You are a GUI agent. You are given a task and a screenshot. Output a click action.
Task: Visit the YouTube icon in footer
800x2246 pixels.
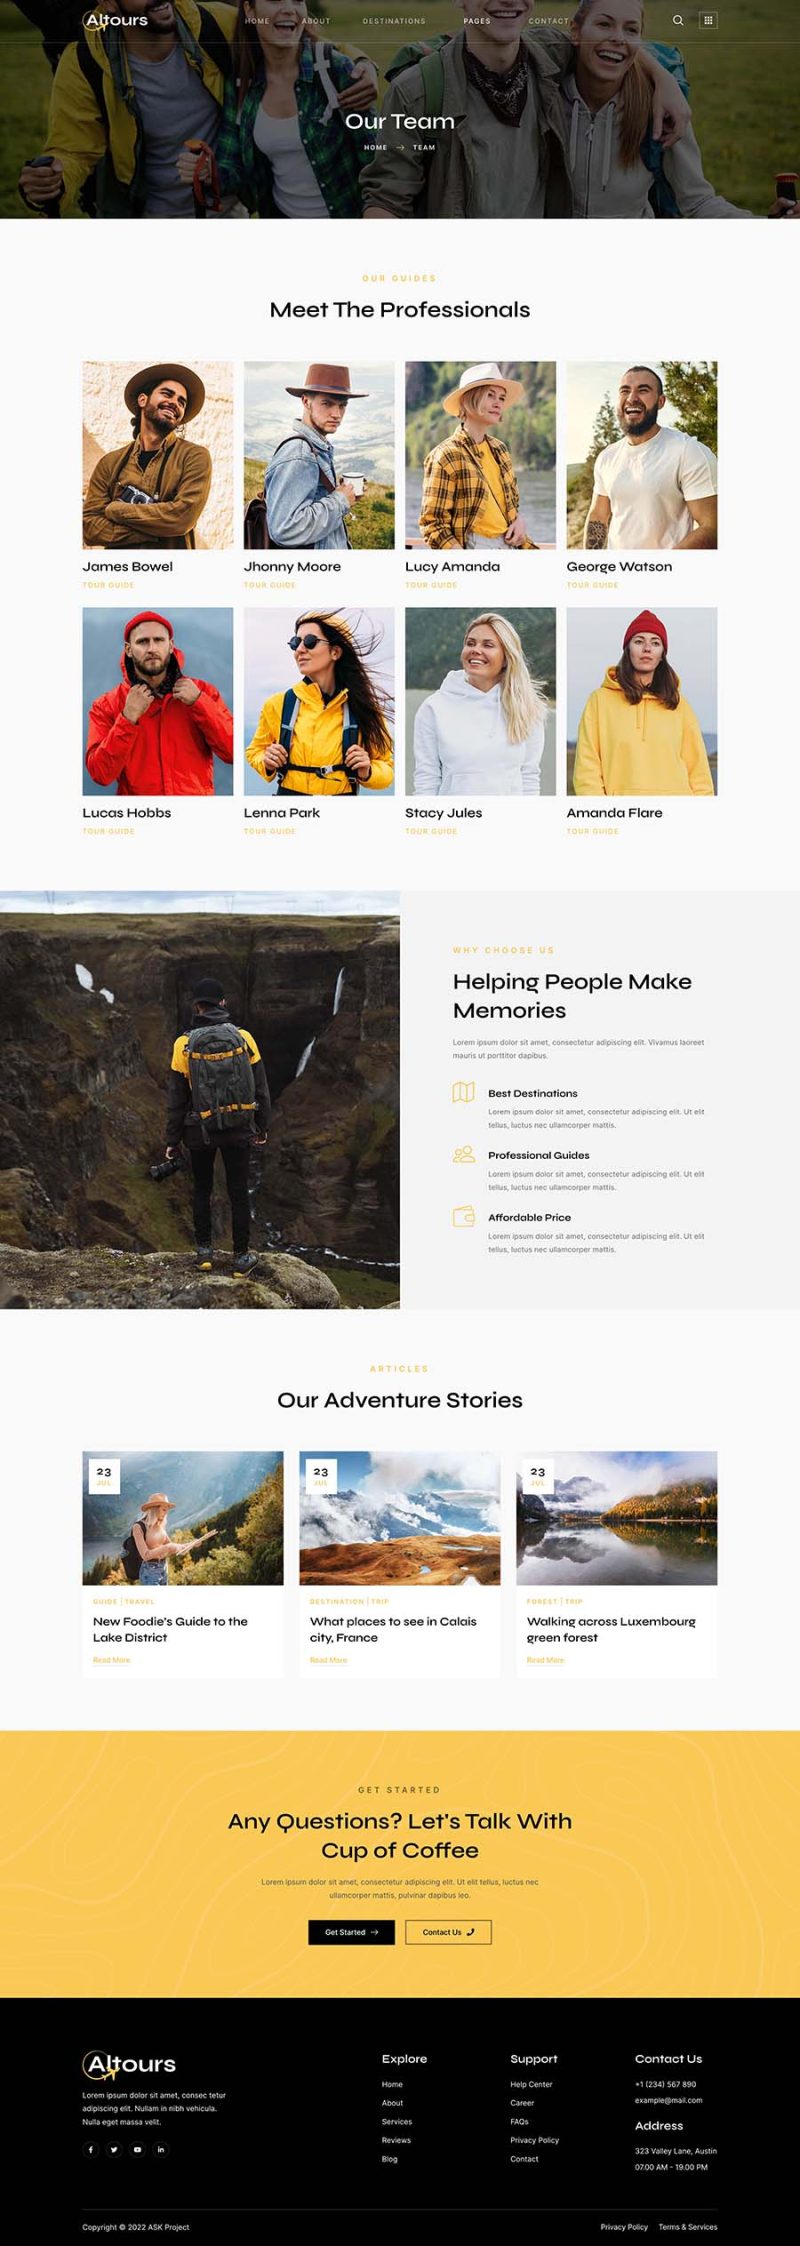pos(138,2149)
